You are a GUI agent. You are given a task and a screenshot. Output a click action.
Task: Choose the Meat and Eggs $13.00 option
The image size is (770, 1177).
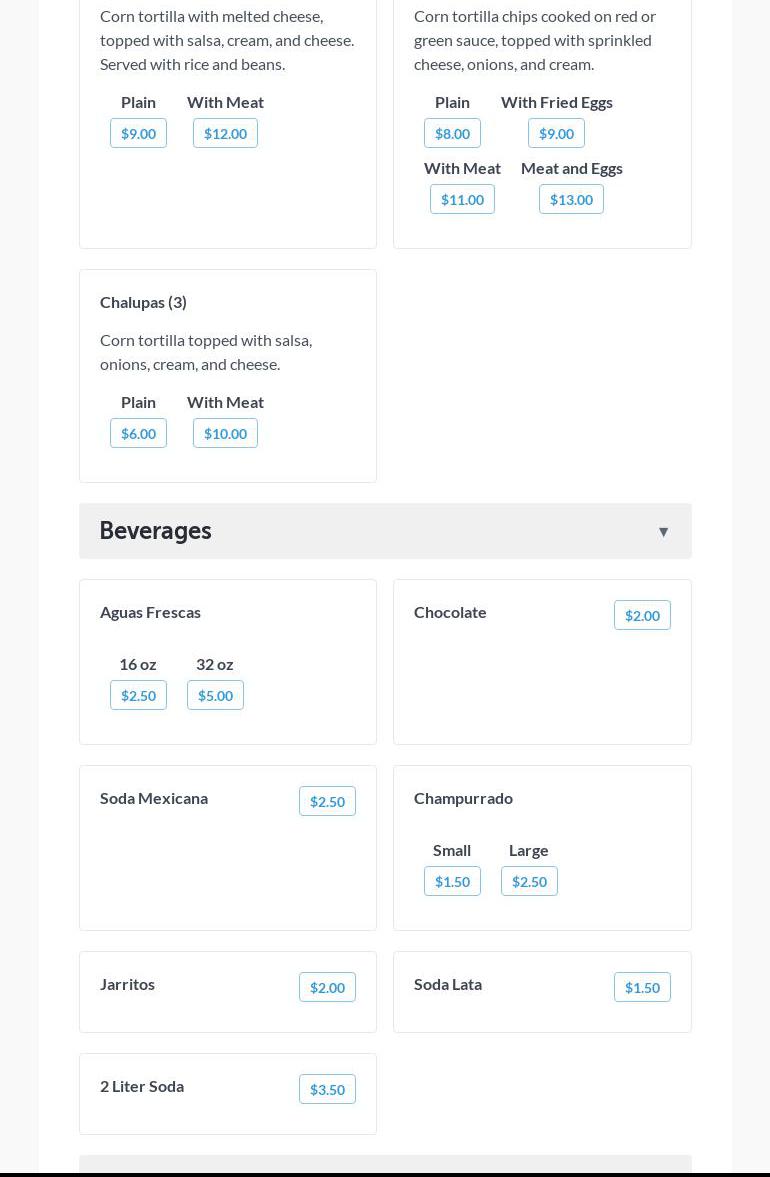click(571, 200)
